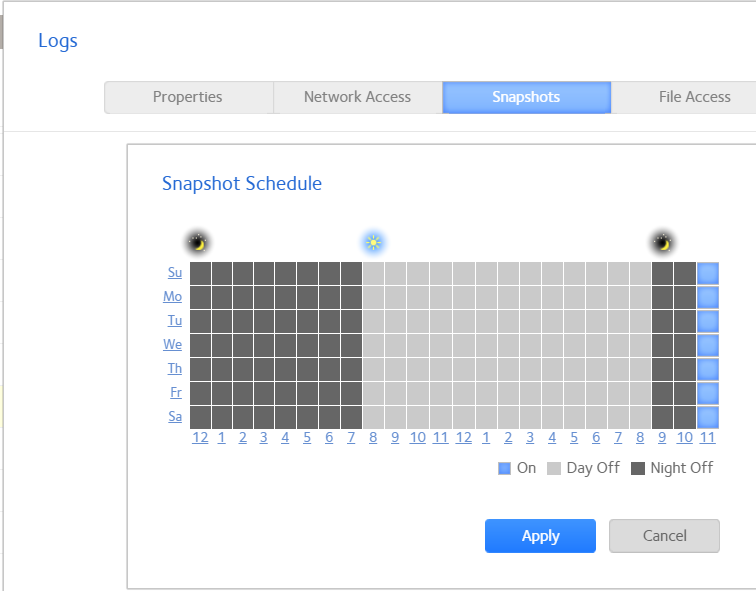Open the File Access tab
Screen dimensions: 756x591
tap(694, 97)
